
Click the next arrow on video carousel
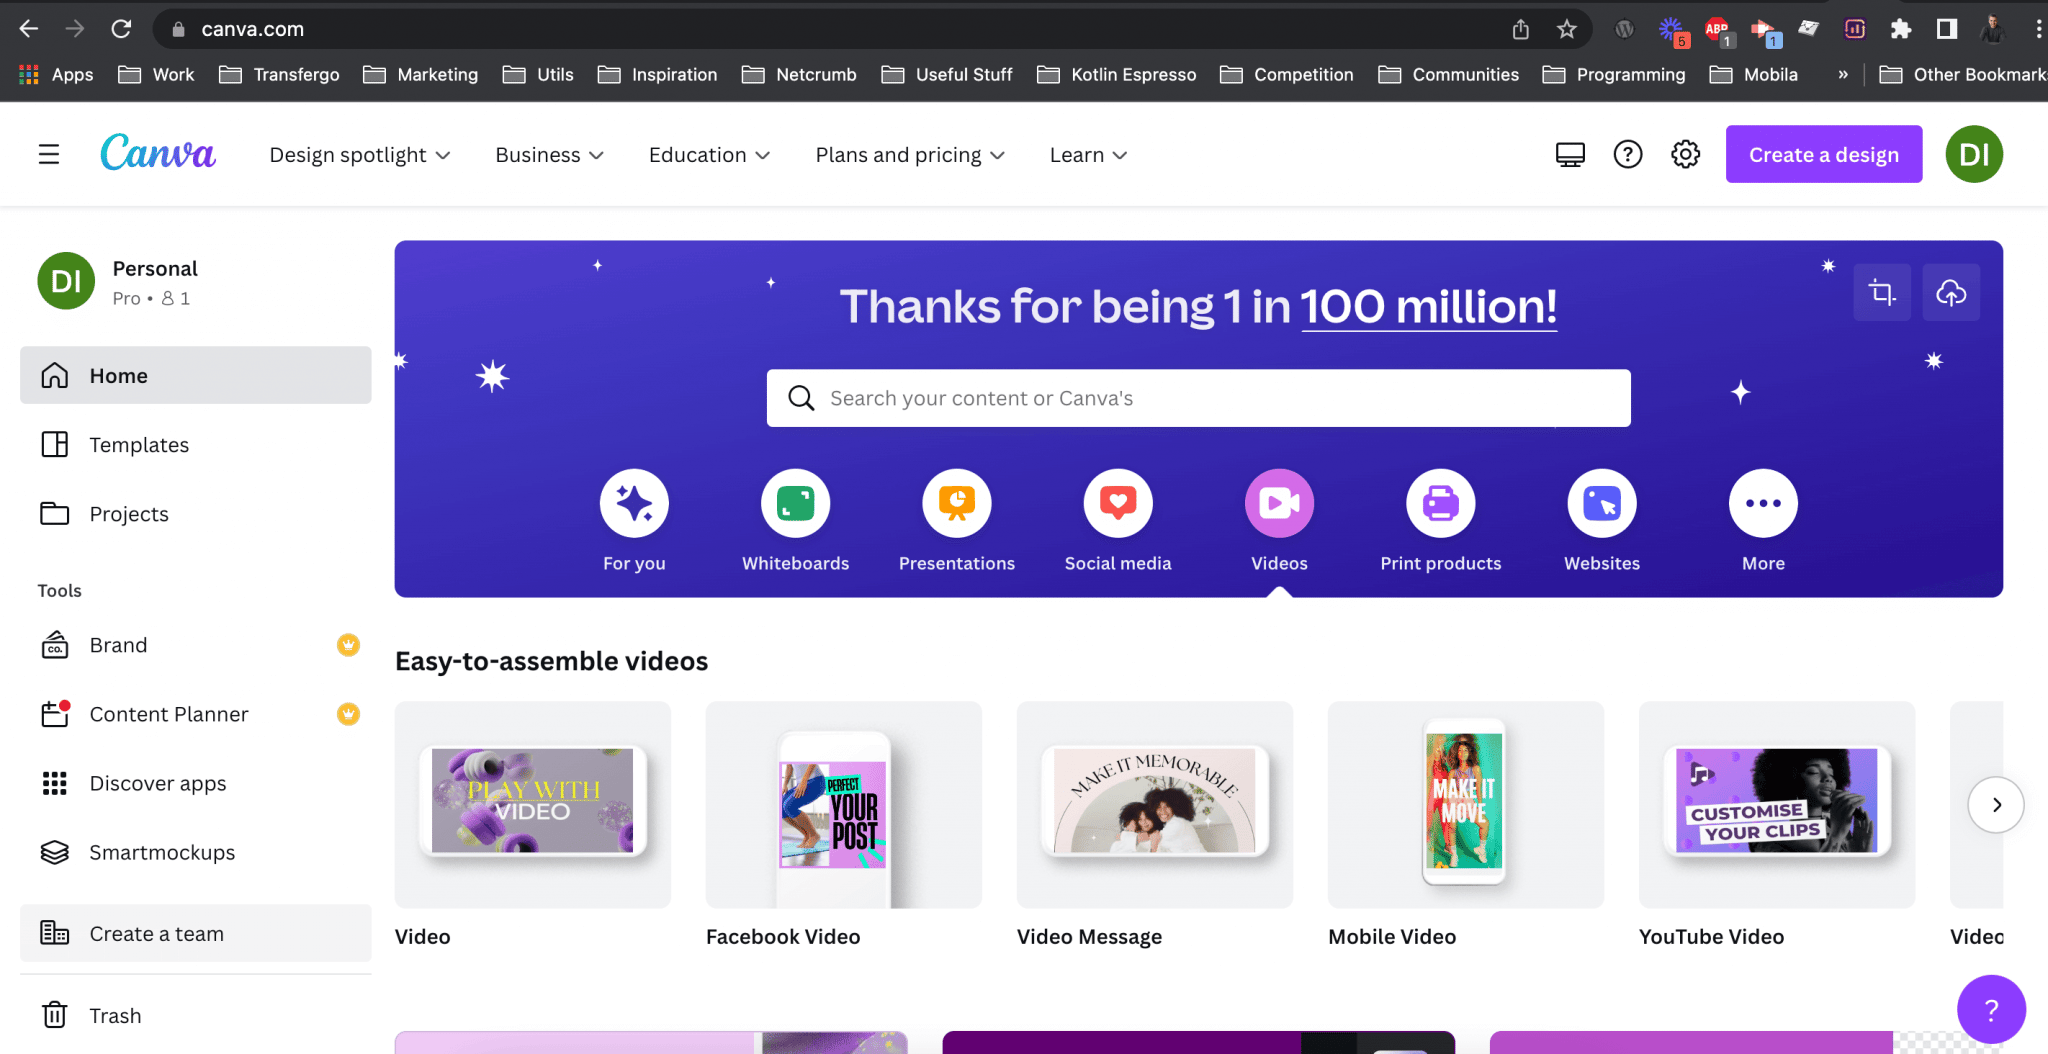1995,805
